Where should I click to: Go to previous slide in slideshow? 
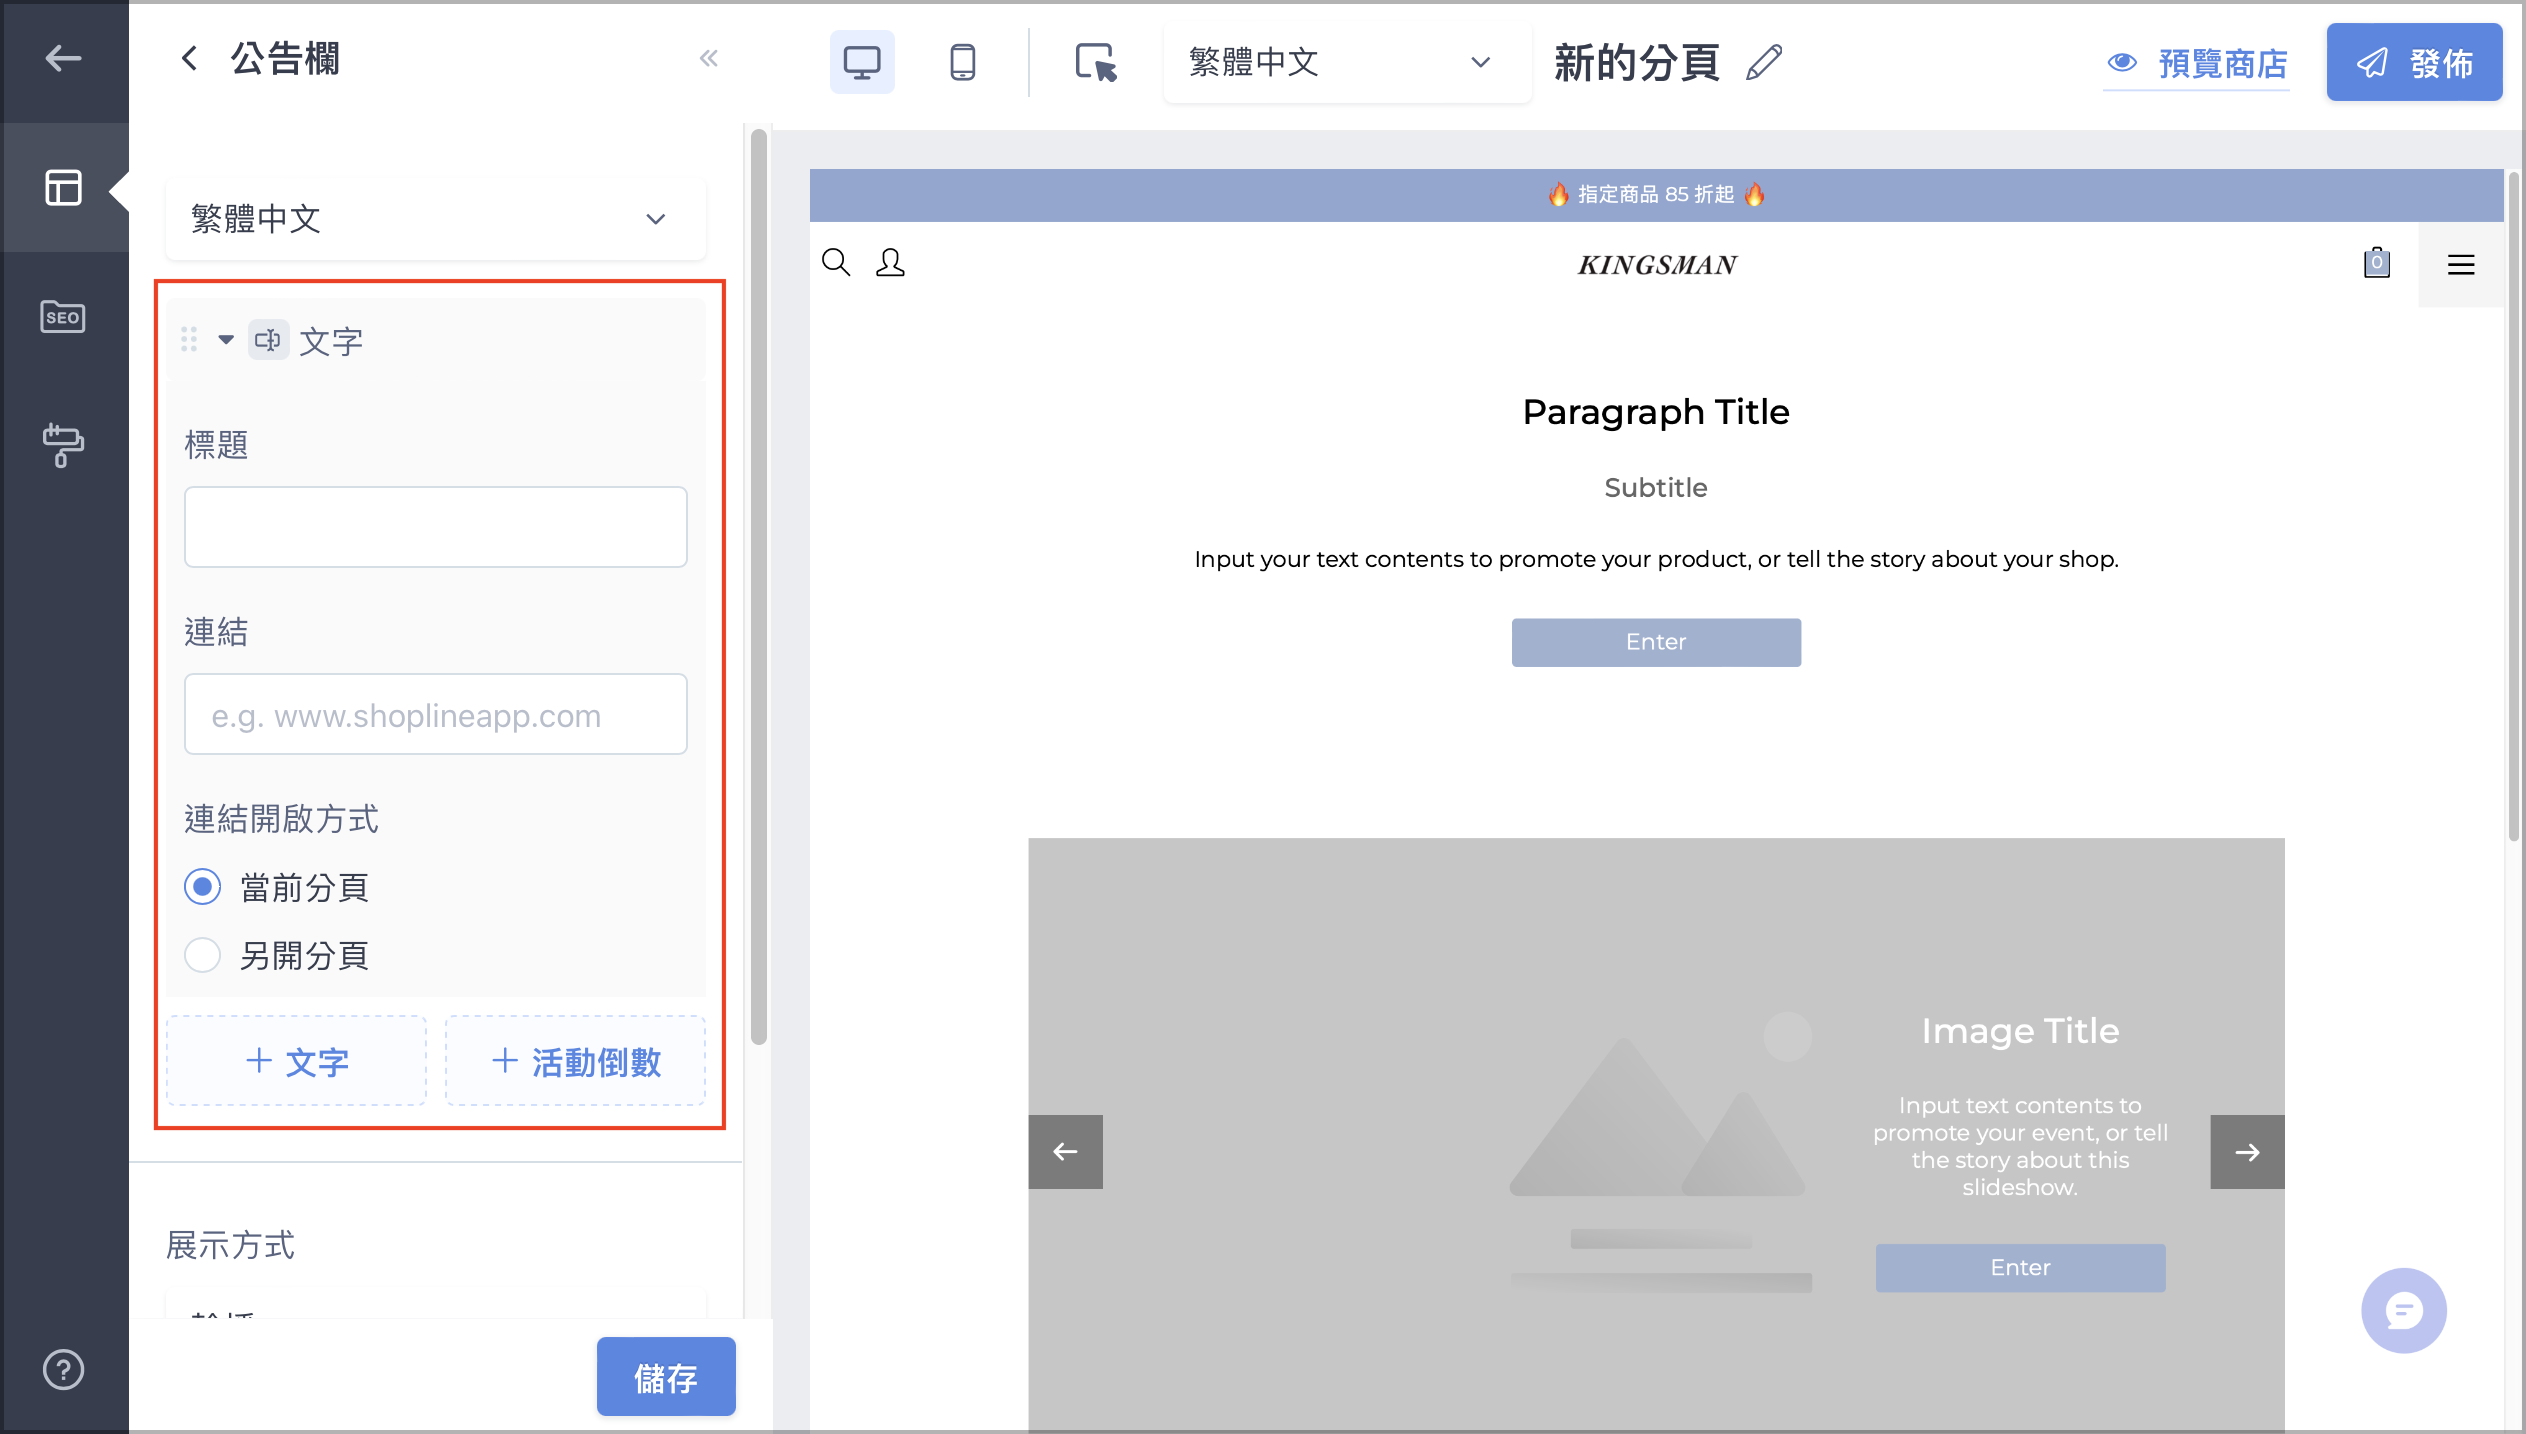[1065, 1152]
